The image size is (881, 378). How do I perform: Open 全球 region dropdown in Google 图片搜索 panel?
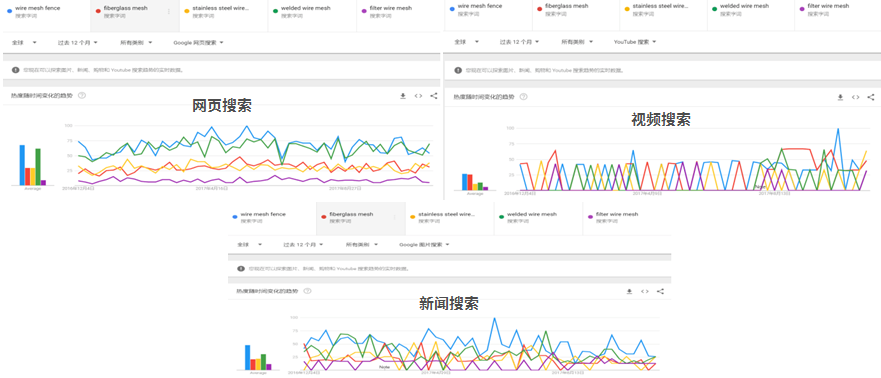pos(249,244)
